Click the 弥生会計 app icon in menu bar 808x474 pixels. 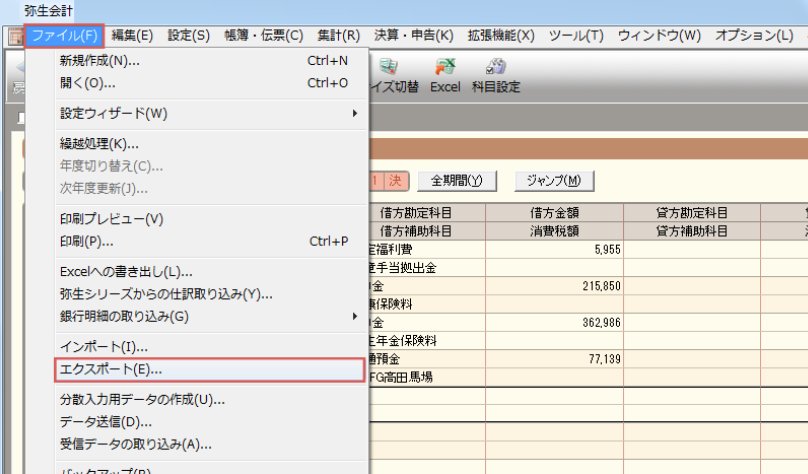(x=15, y=36)
